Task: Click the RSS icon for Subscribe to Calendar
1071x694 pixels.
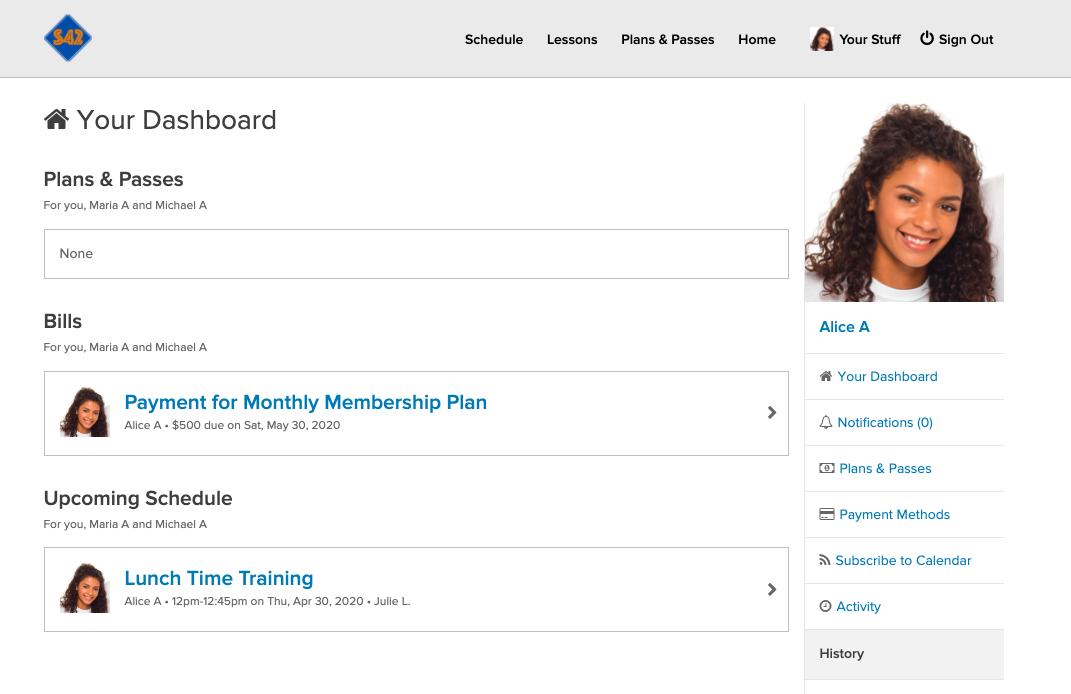Action: click(825, 561)
